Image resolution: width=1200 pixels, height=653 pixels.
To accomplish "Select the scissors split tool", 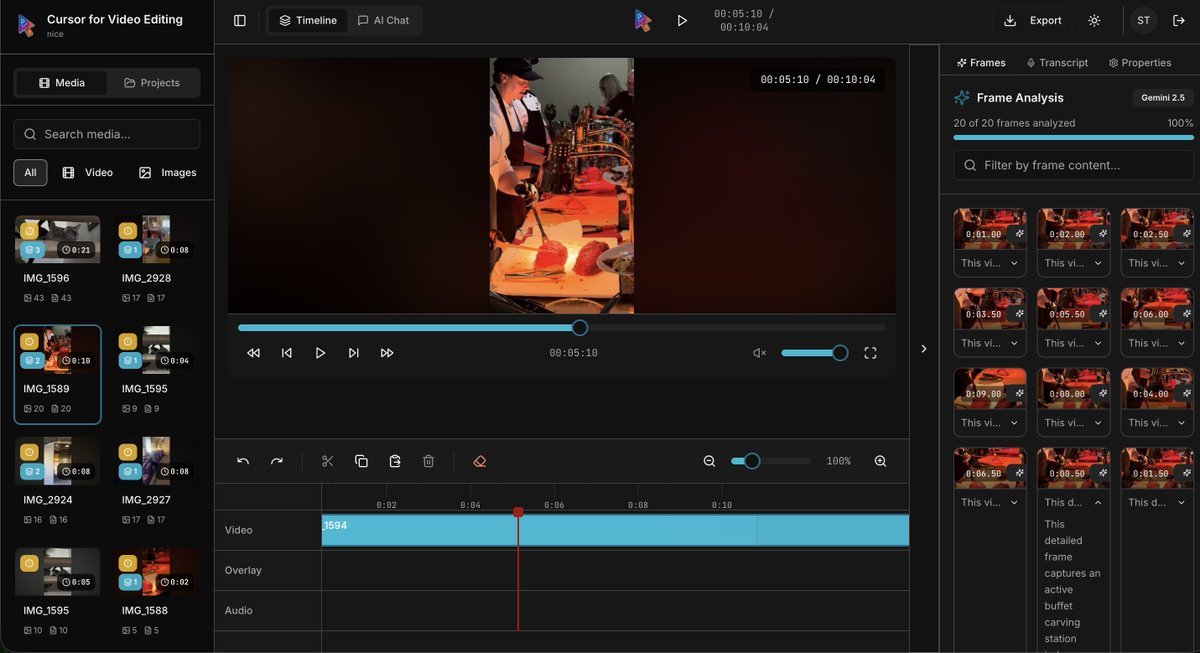I will [x=327, y=461].
